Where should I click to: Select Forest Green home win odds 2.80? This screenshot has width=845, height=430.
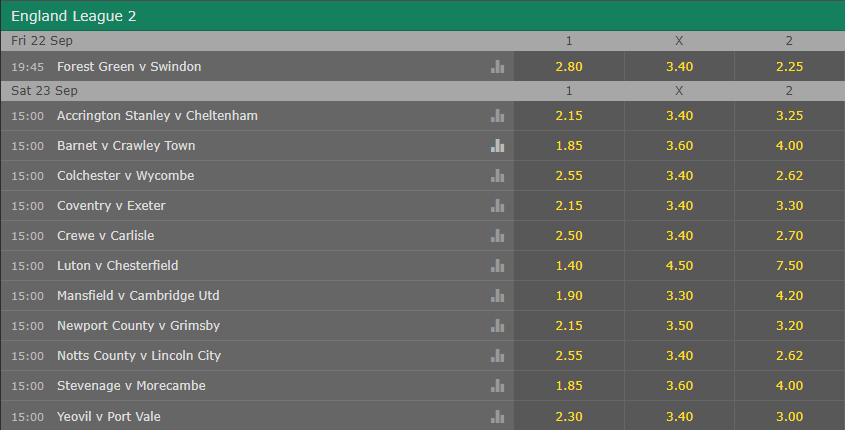click(569, 66)
